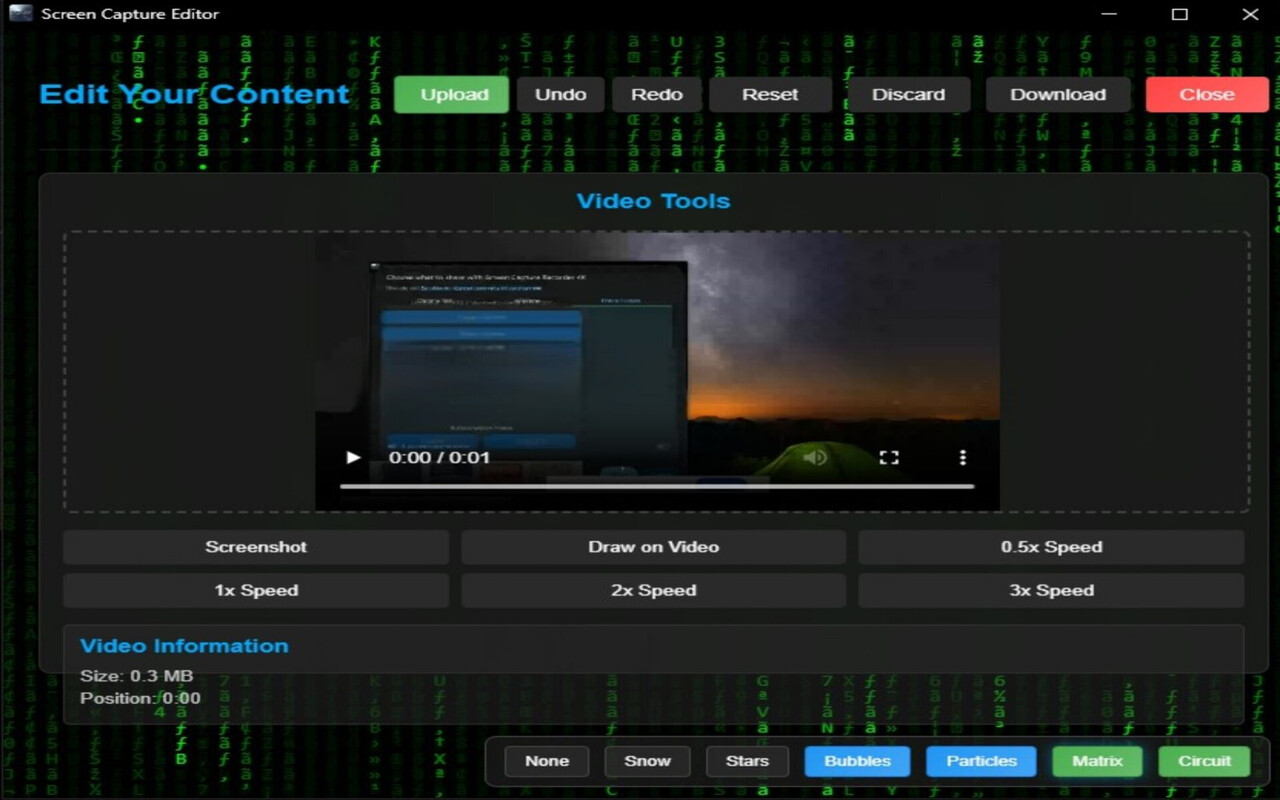Mute the video audio
Image resolution: width=1280 pixels, height=800 pixels.
click(813, 457)
